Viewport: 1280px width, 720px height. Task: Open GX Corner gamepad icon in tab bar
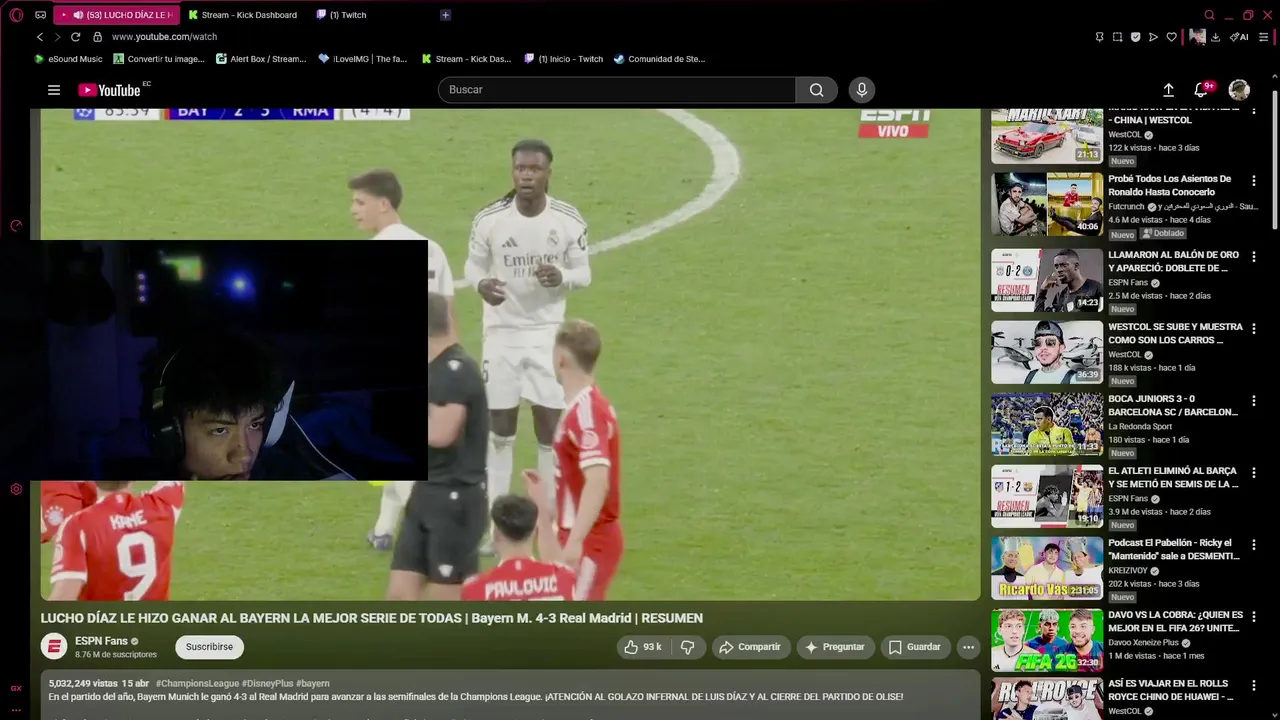[x=40, y=15]
